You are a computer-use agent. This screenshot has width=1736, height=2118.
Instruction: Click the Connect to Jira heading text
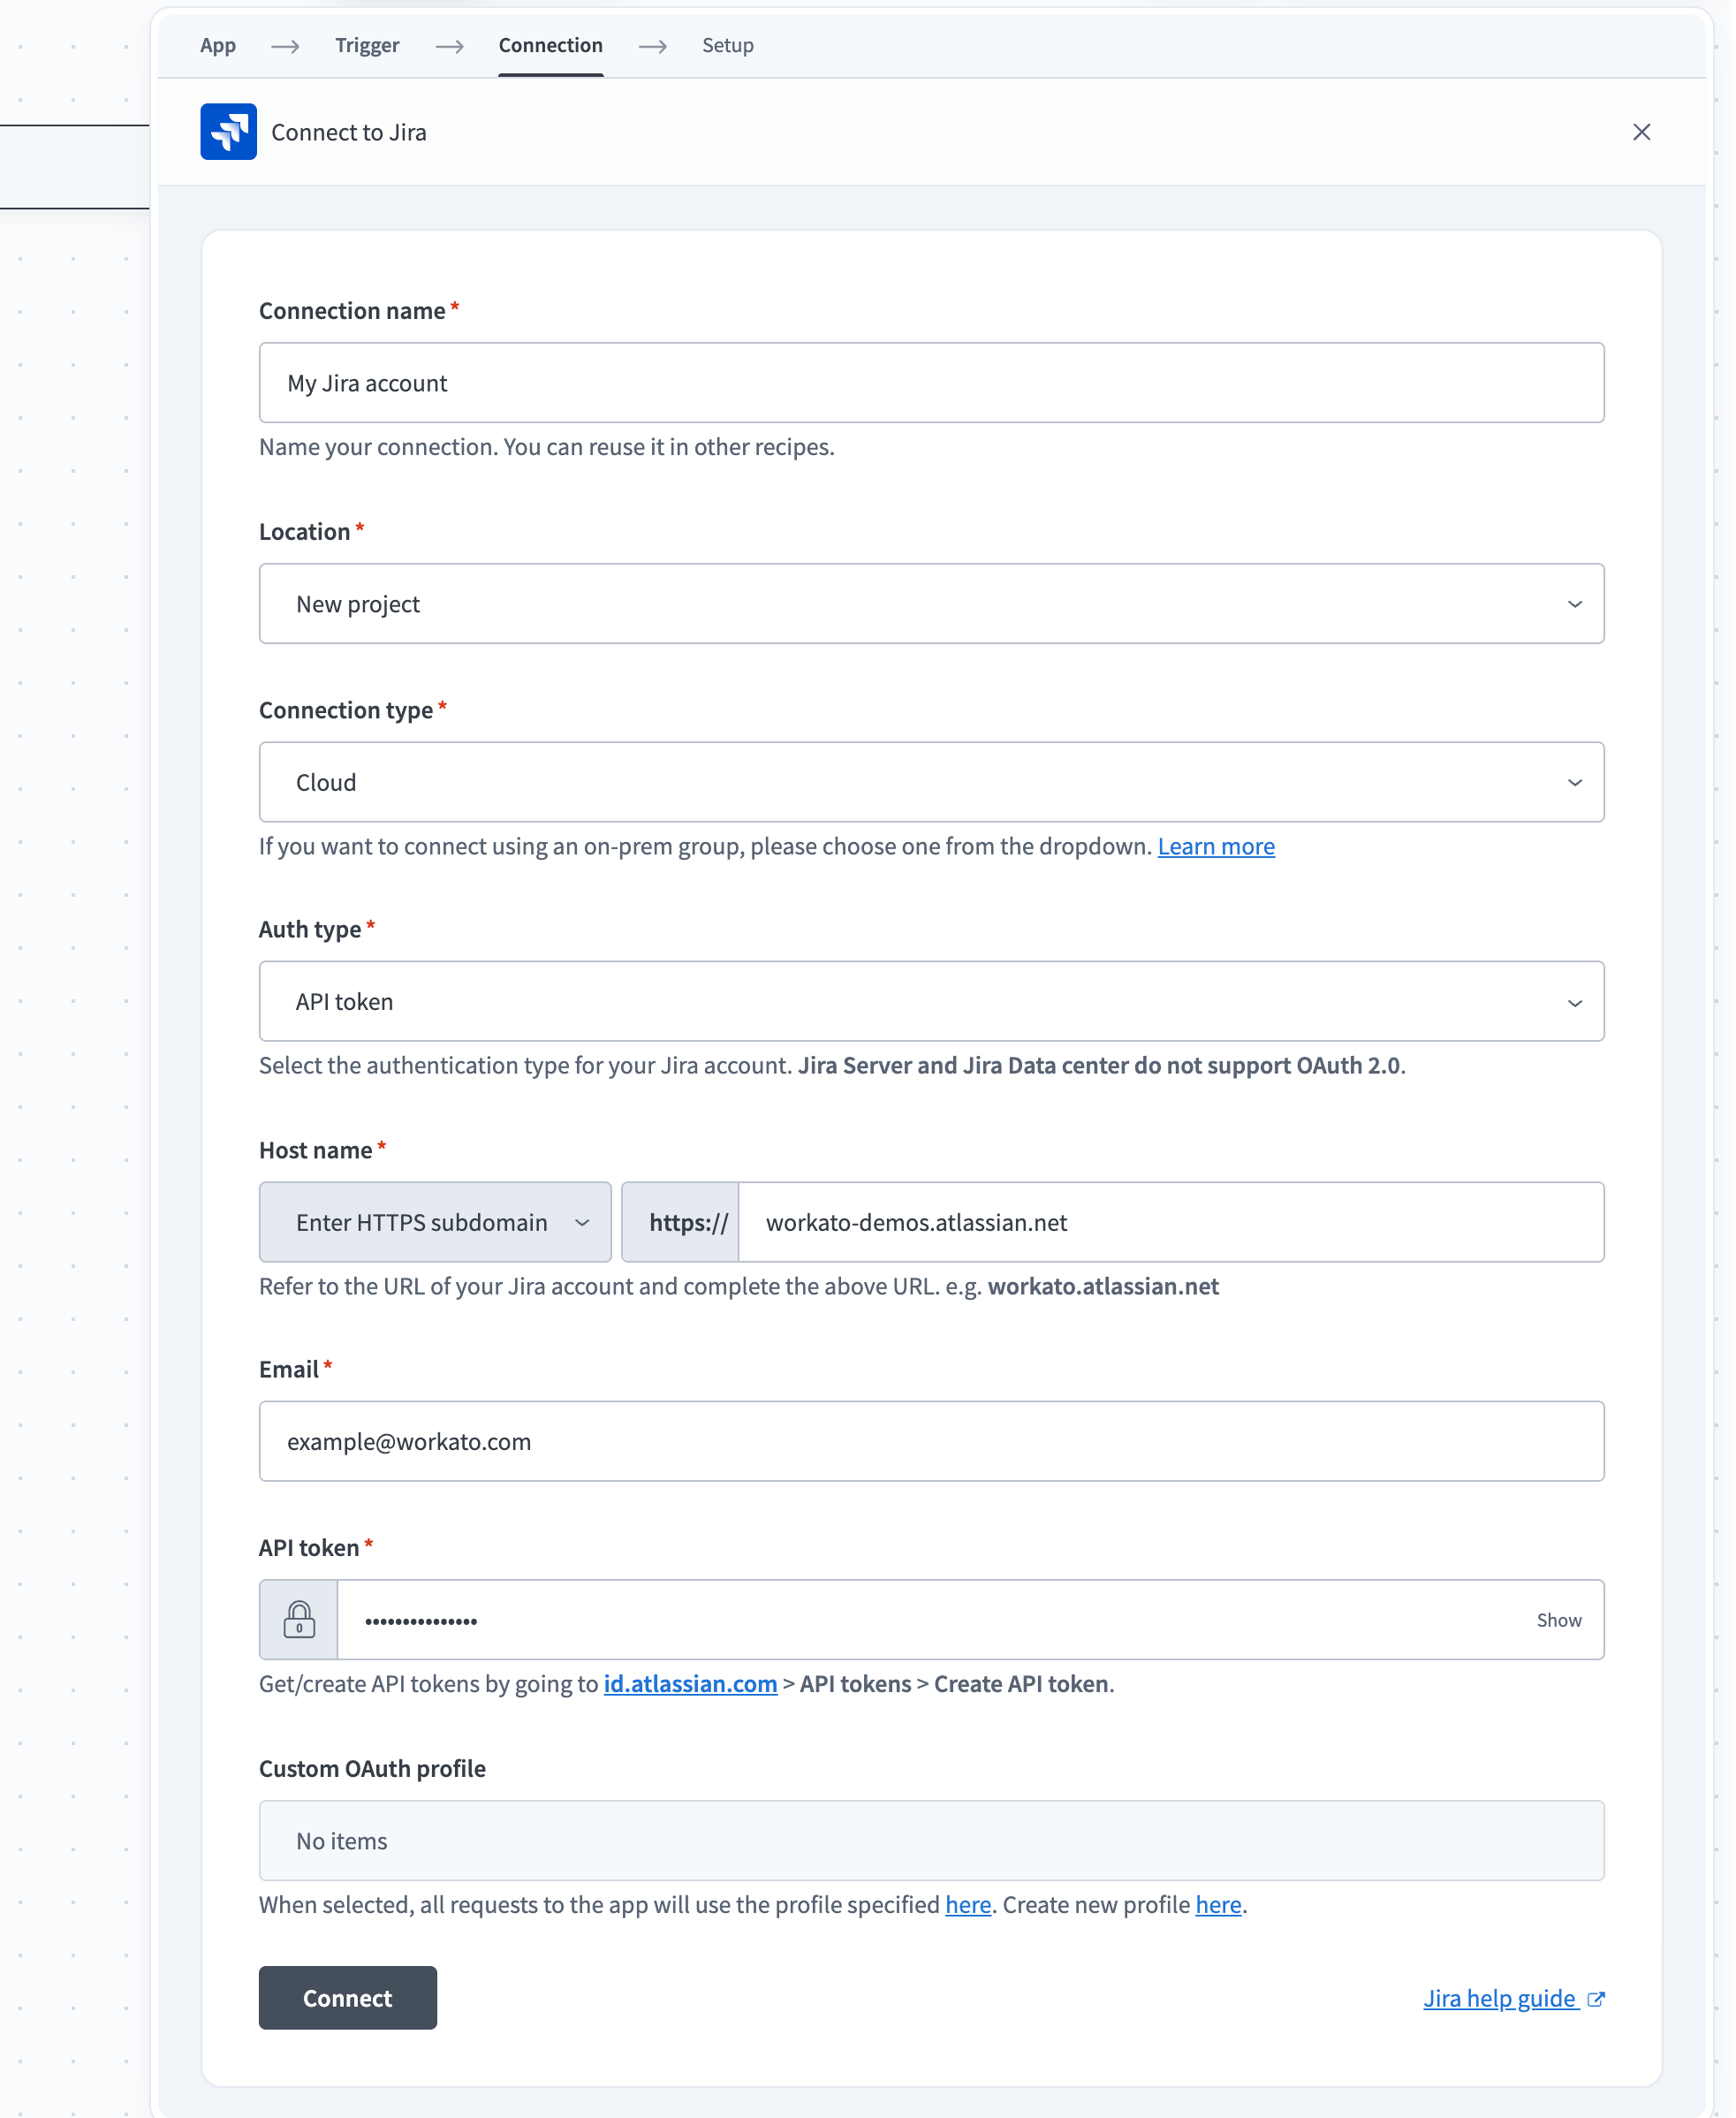[349, 132]
